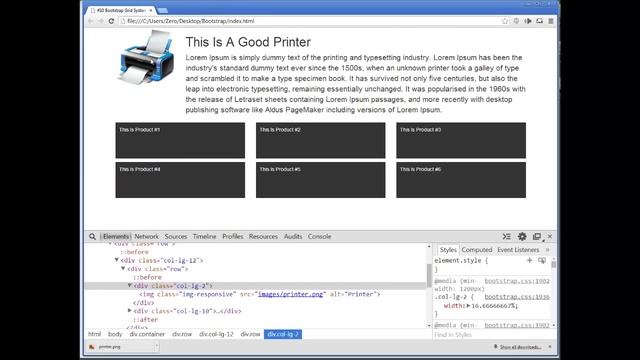Go forward using the browser forward arrow
Image resolution: width=640 pixels, height=360 pixels.
click(100, 21)
